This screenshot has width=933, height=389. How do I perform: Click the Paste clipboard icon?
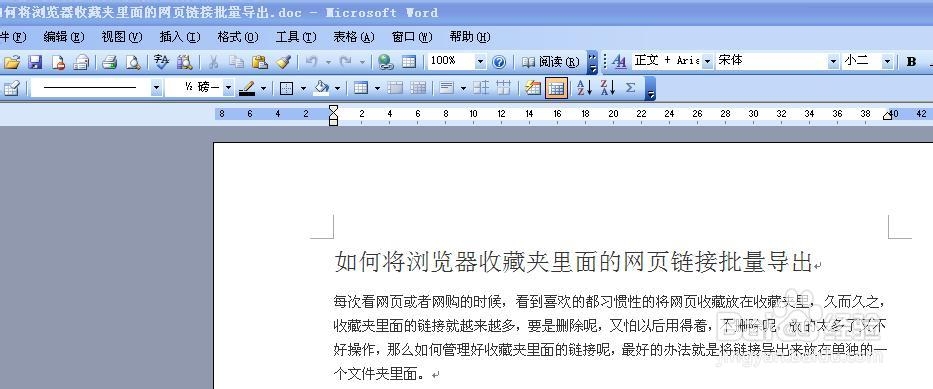coord(259,61)
